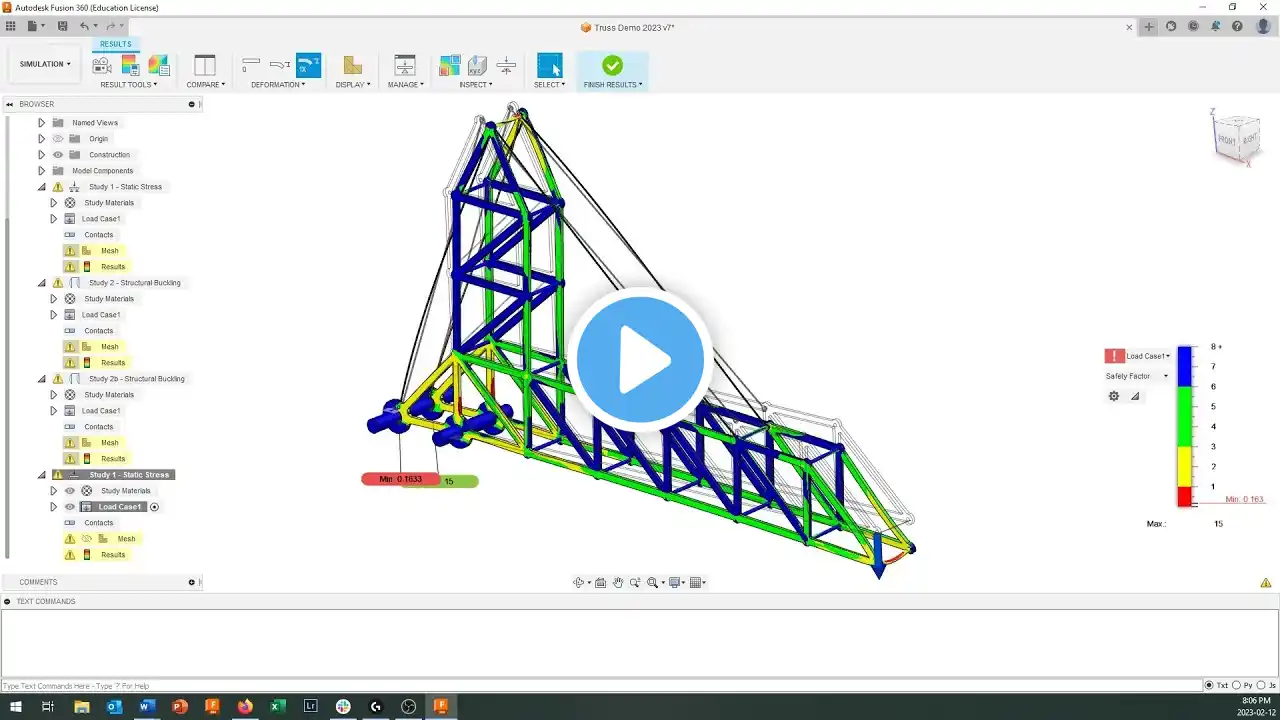Open Excel from the Windows taskbar
Image resolution: width=1280 pixels, height=720 pixels.
point(278,707)
